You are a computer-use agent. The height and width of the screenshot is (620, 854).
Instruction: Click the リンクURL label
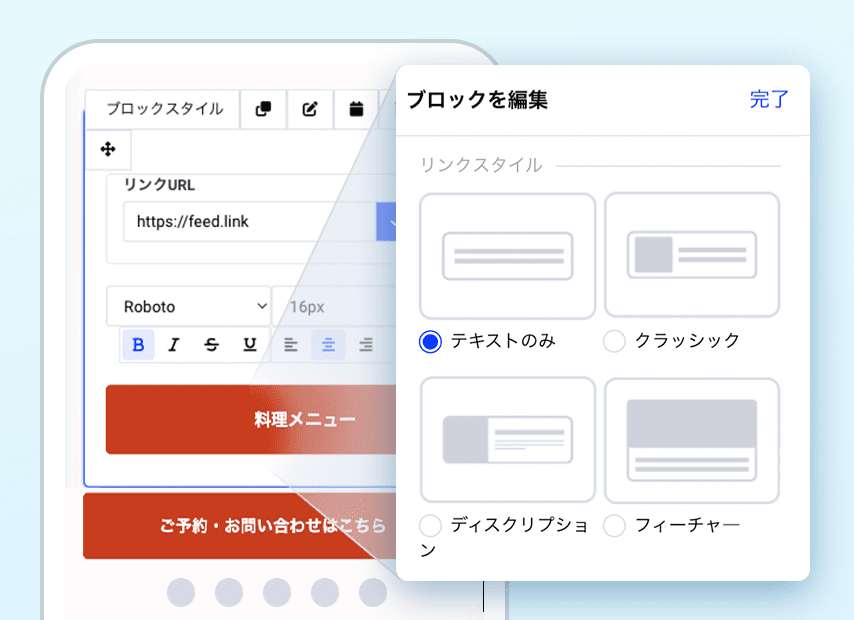pos(159,185)
